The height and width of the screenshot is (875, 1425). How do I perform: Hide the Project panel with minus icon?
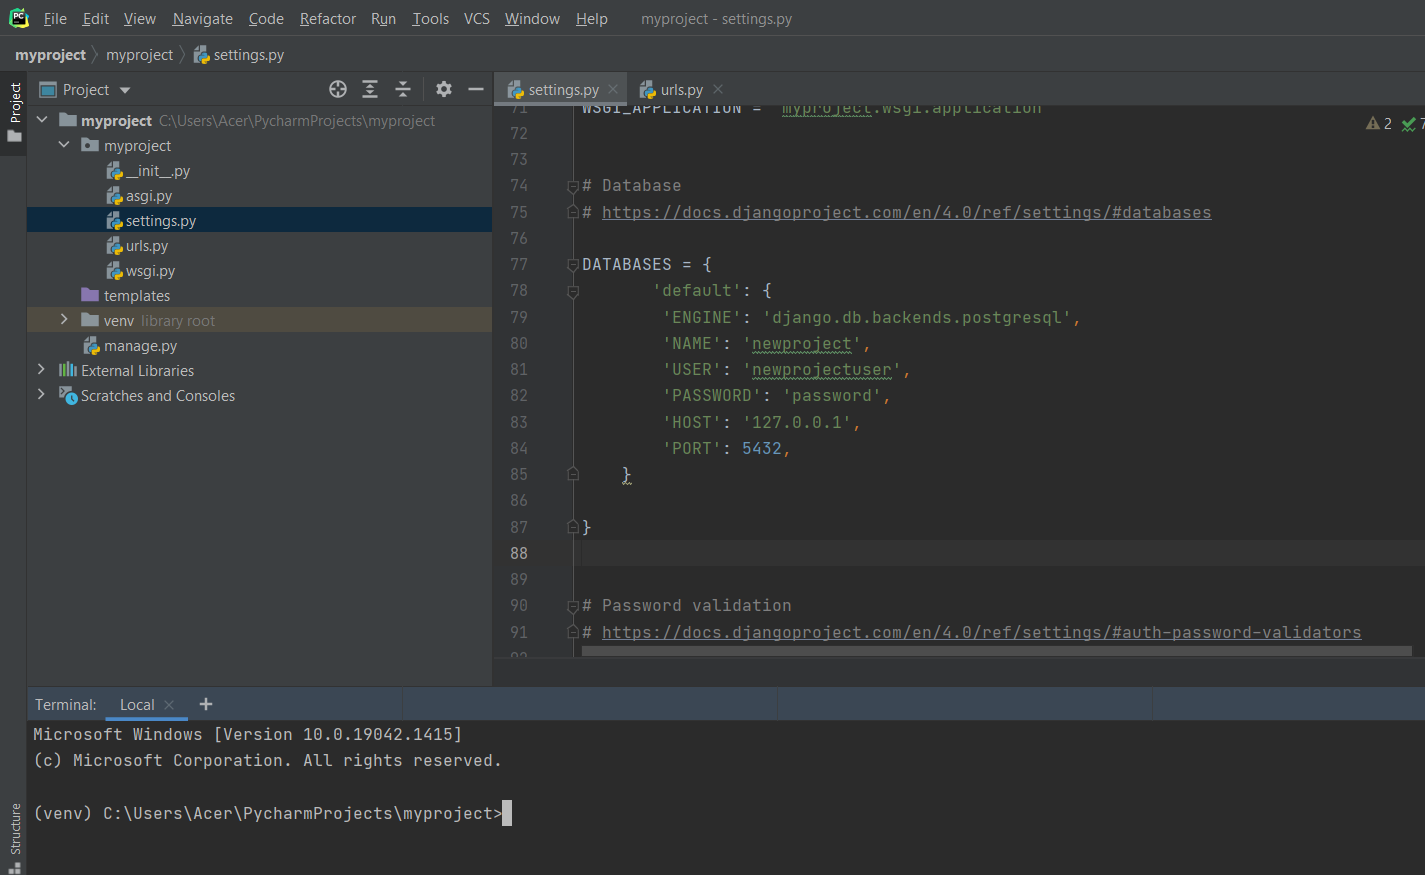(476, 89)
